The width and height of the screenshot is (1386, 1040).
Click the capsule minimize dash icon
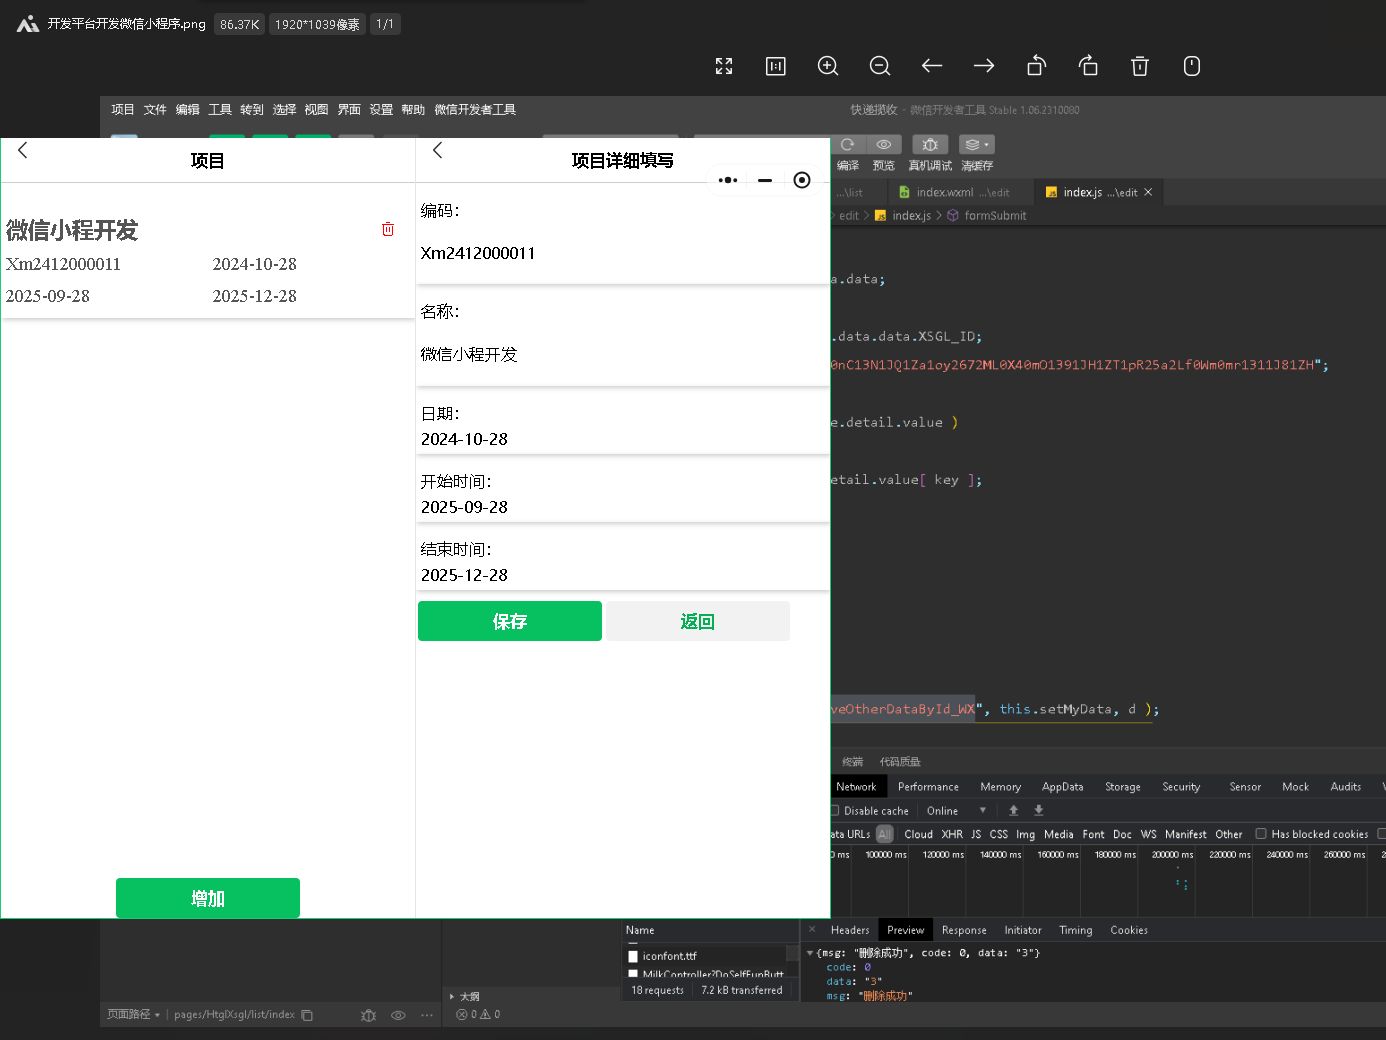[765, 180]
